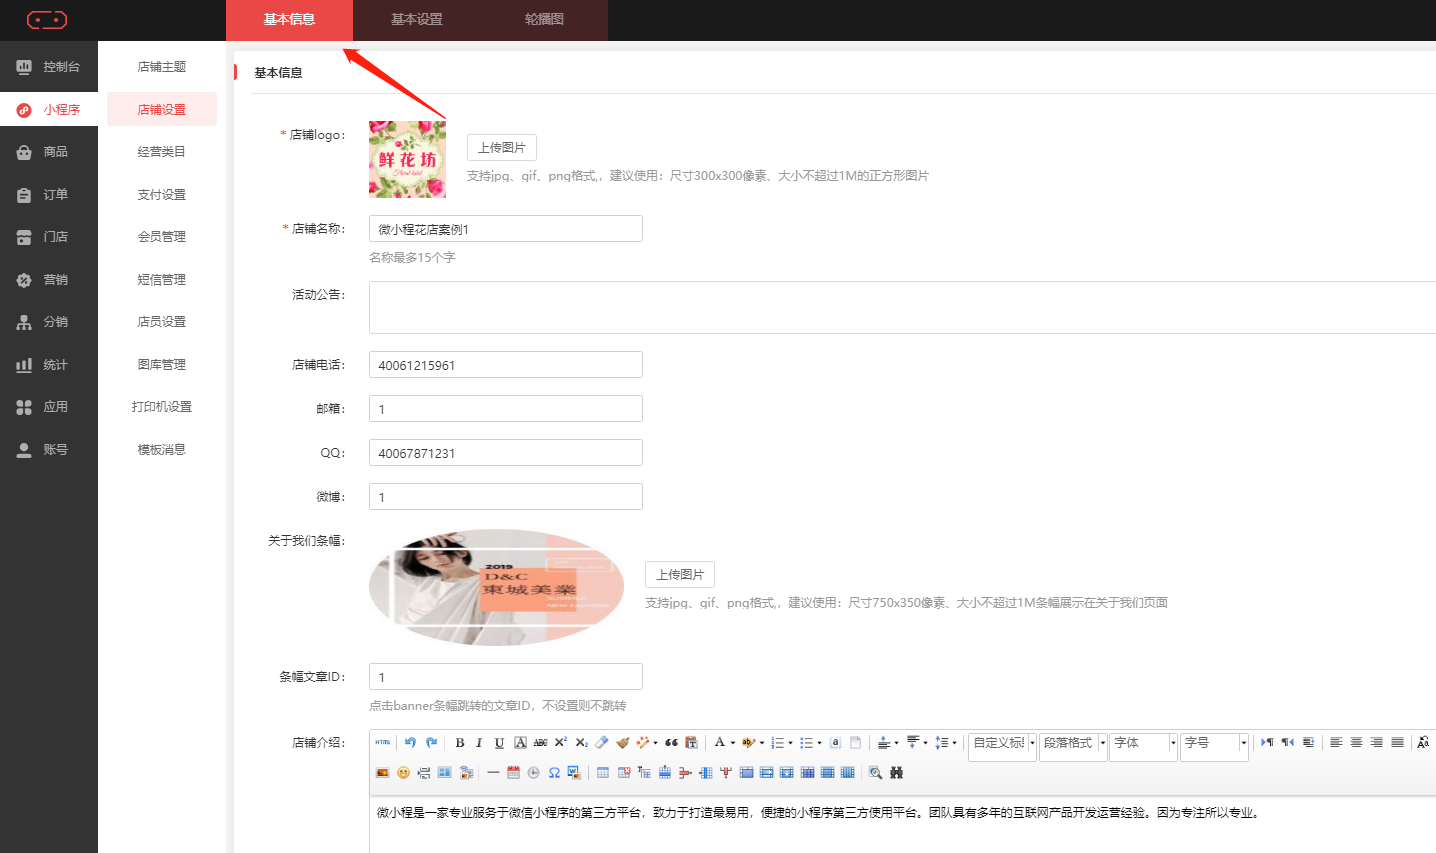Open 店铺主题 submenu link

point(162,67)
